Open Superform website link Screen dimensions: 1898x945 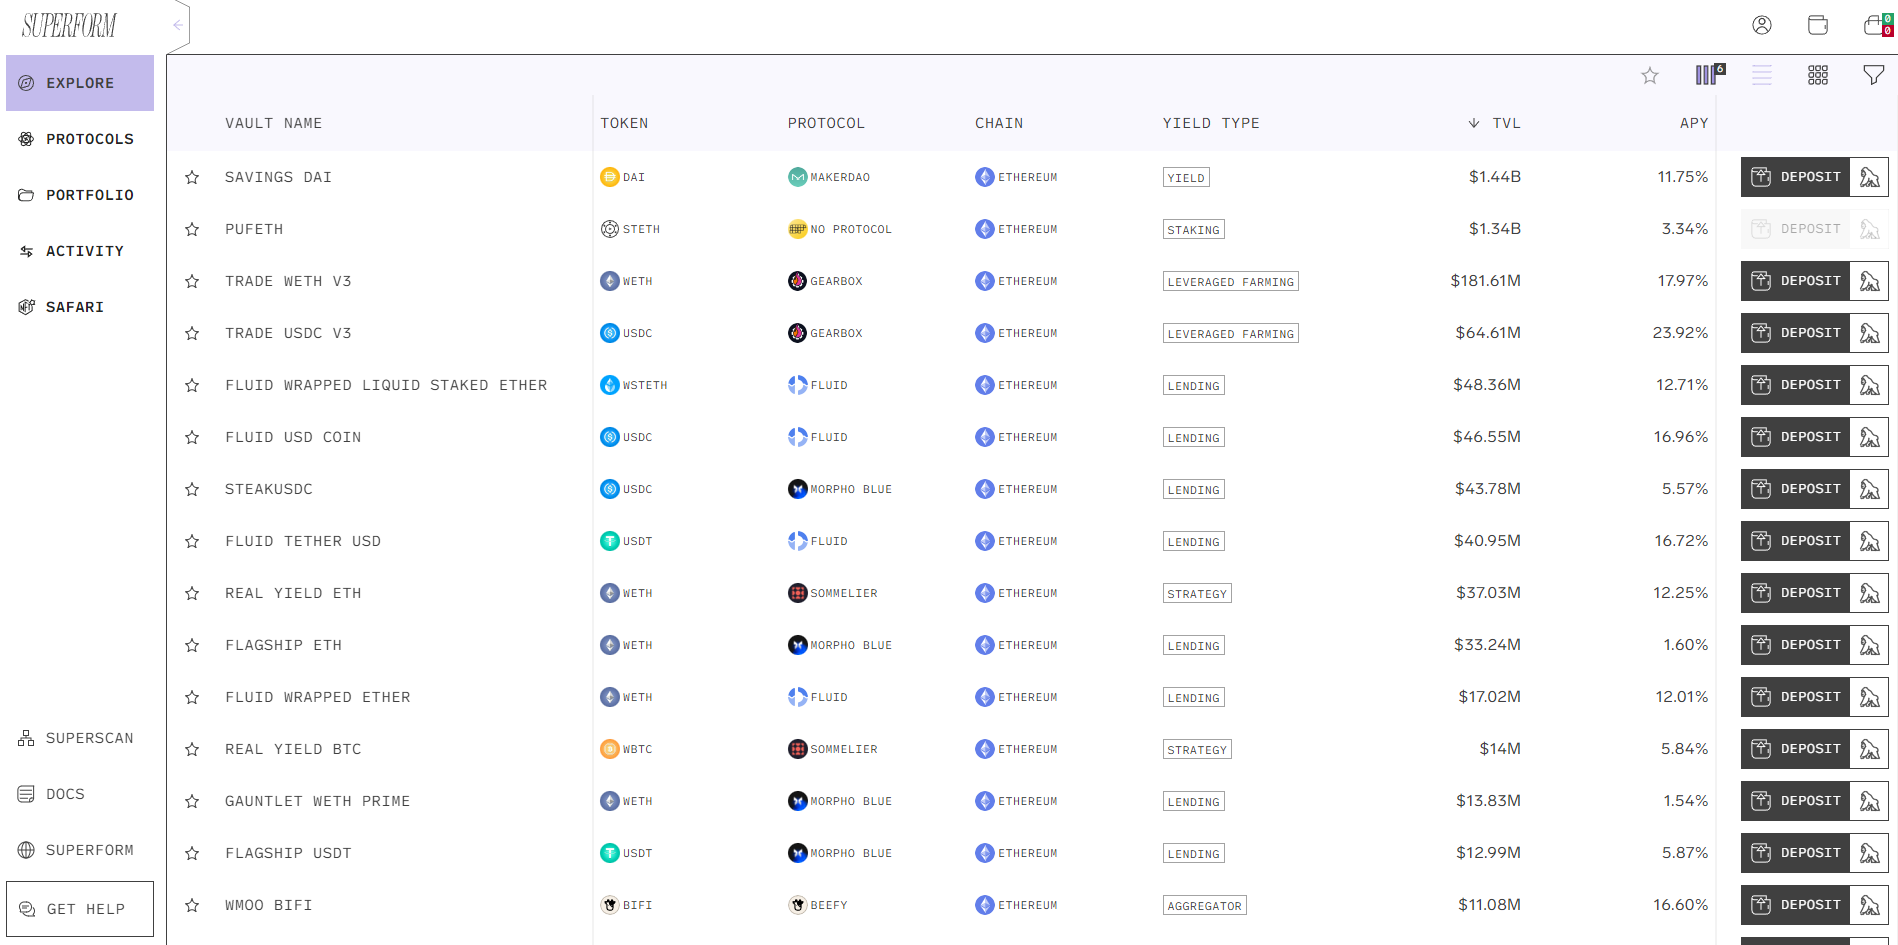80,850
